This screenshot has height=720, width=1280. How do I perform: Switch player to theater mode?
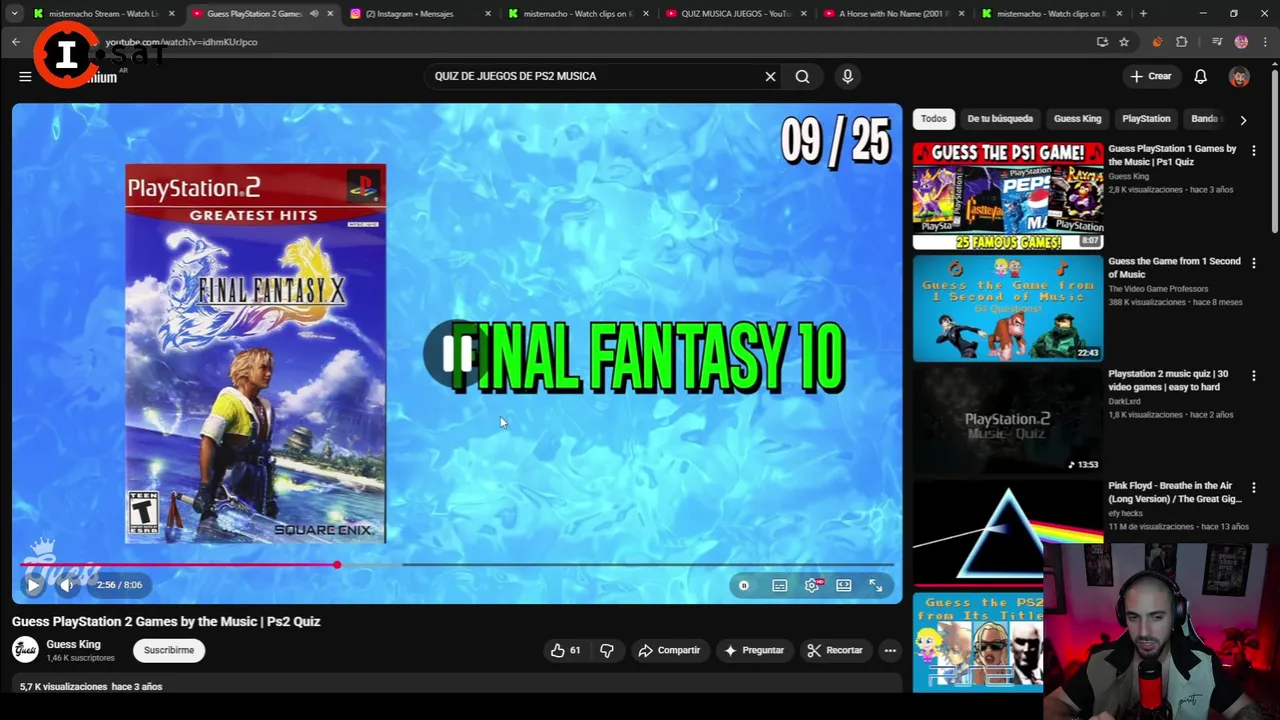tap(844, 585)
